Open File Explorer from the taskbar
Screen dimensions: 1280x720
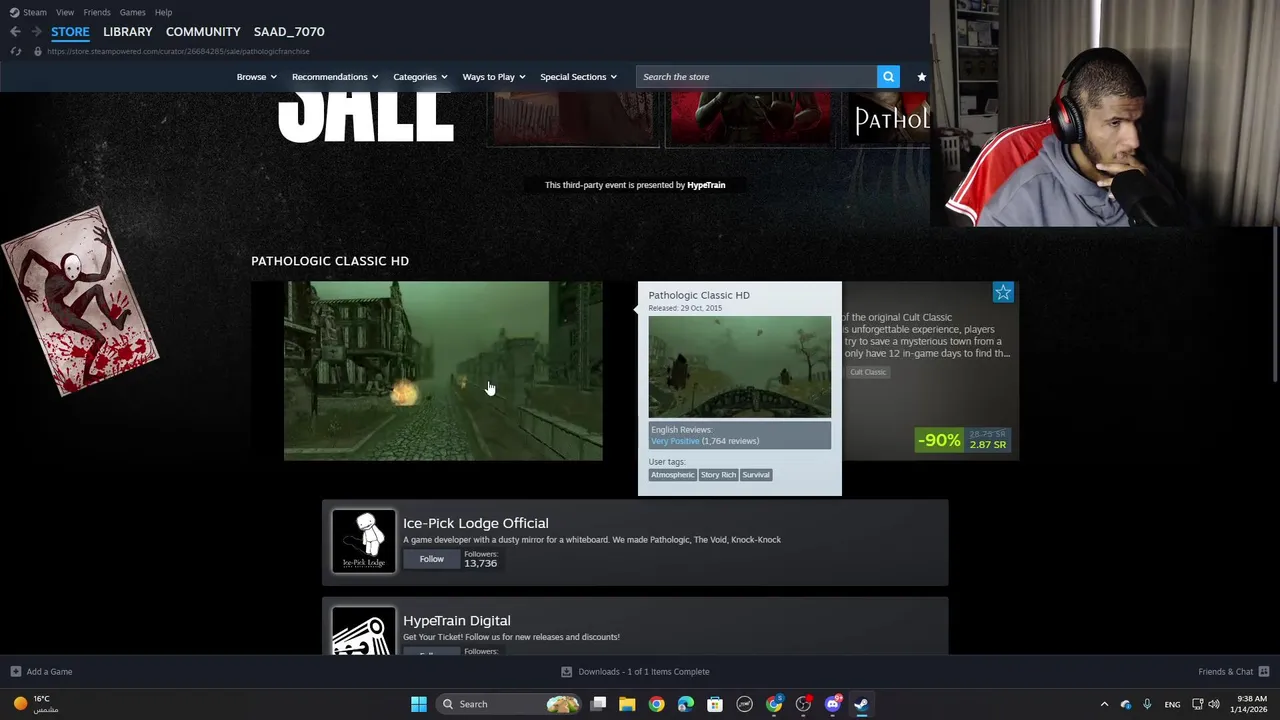coord(627,704)
